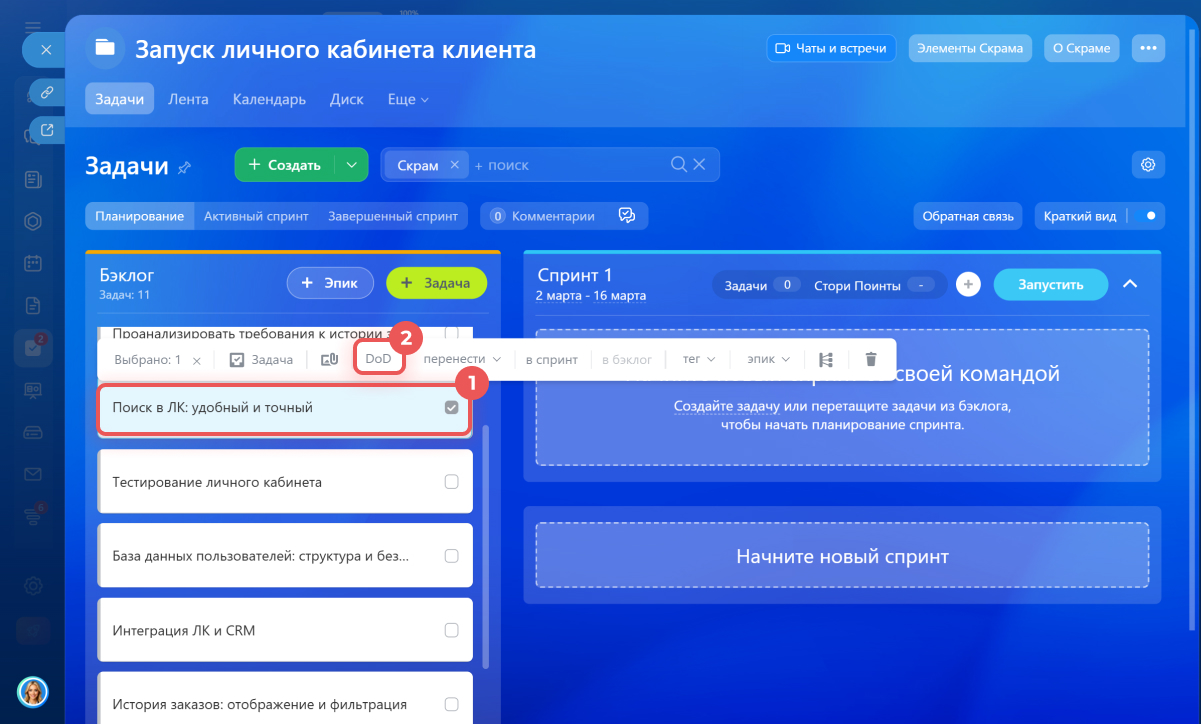Open tasks sidebar icon with badge 2
Screen dimensions: 1201x724
(33, 347)
